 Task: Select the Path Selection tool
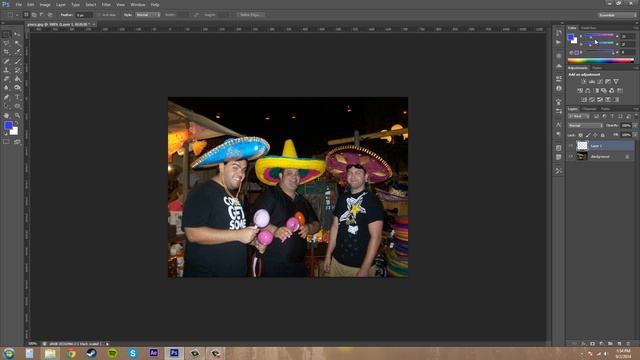click(6, 106)
